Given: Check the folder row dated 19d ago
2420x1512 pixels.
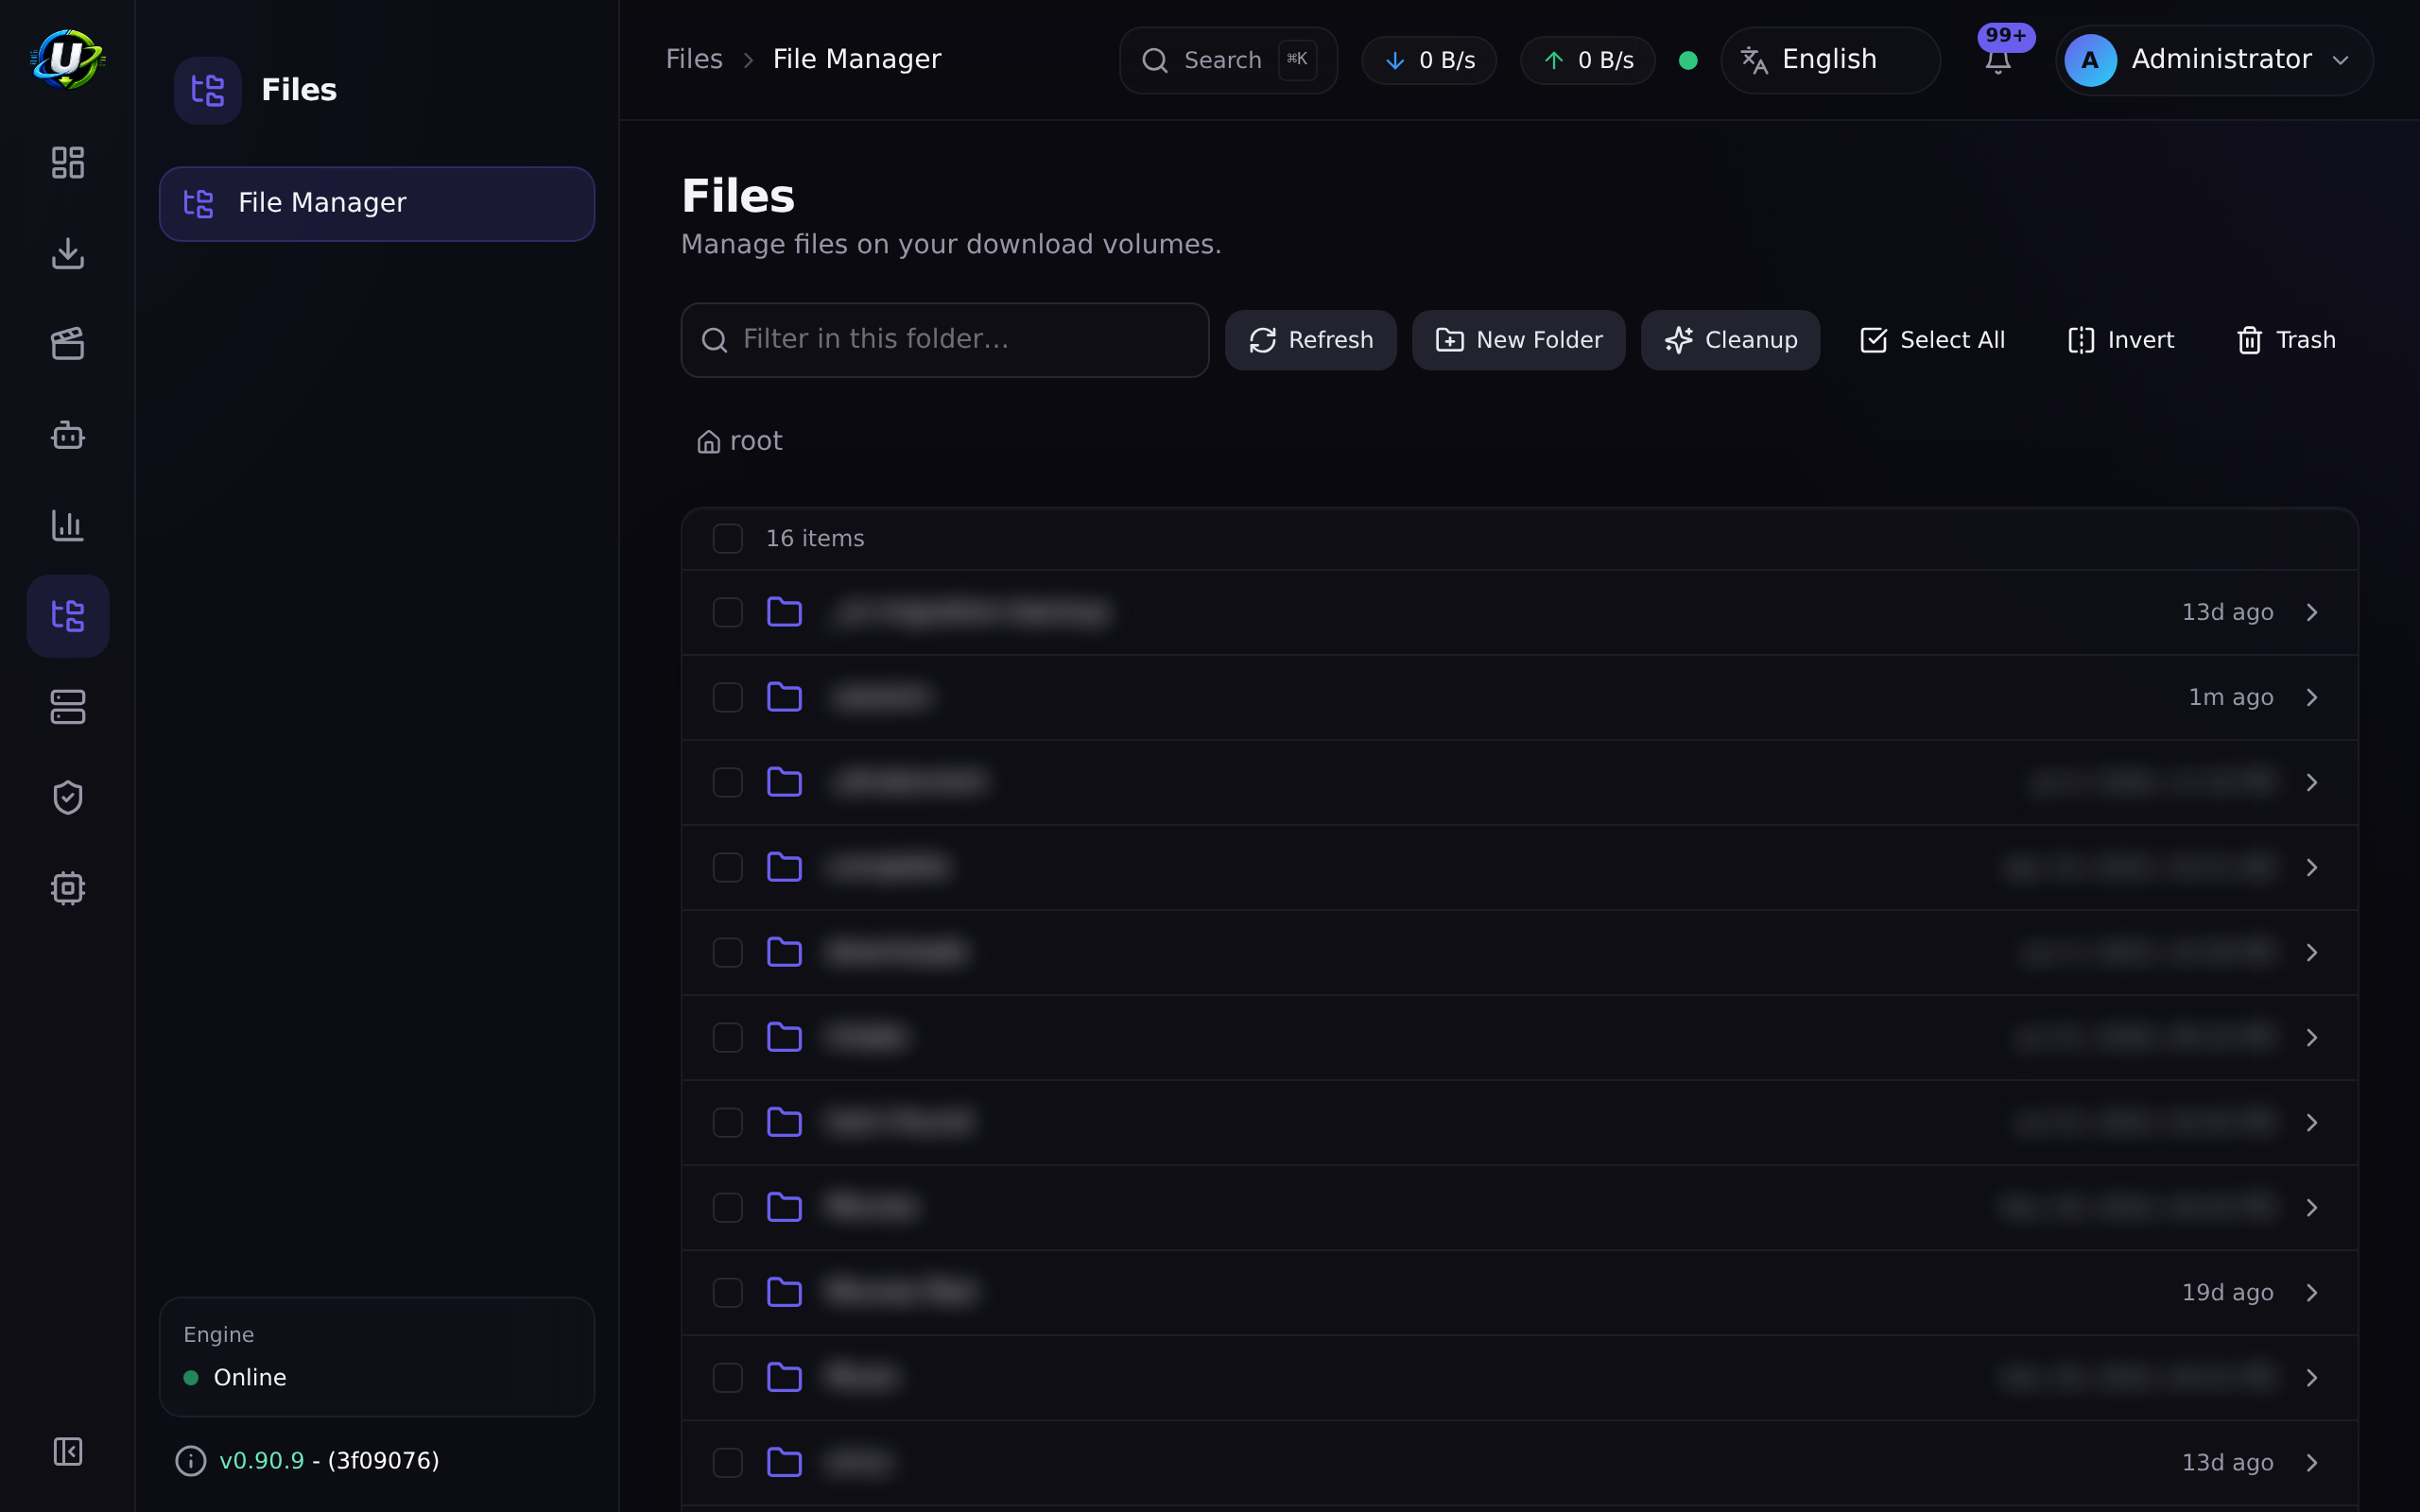Looking at the screenshot, I should click(727, 1292).
